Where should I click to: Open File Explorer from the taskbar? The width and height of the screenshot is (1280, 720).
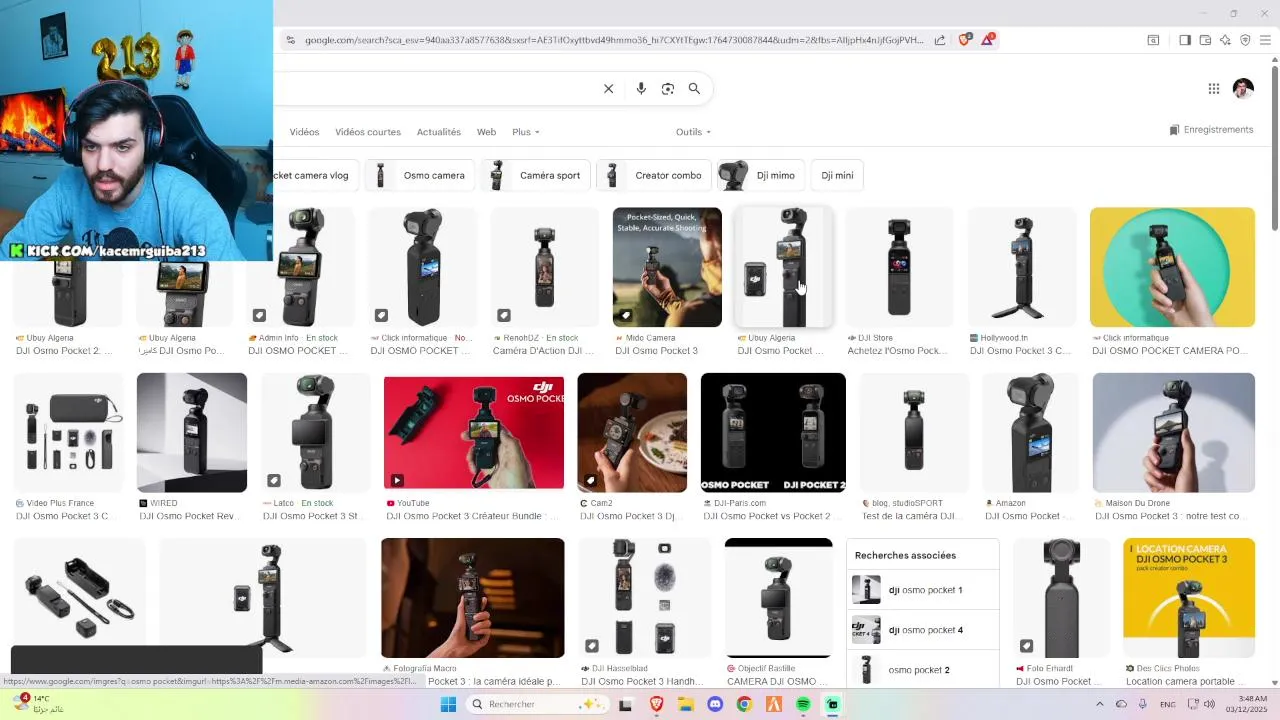686,704
